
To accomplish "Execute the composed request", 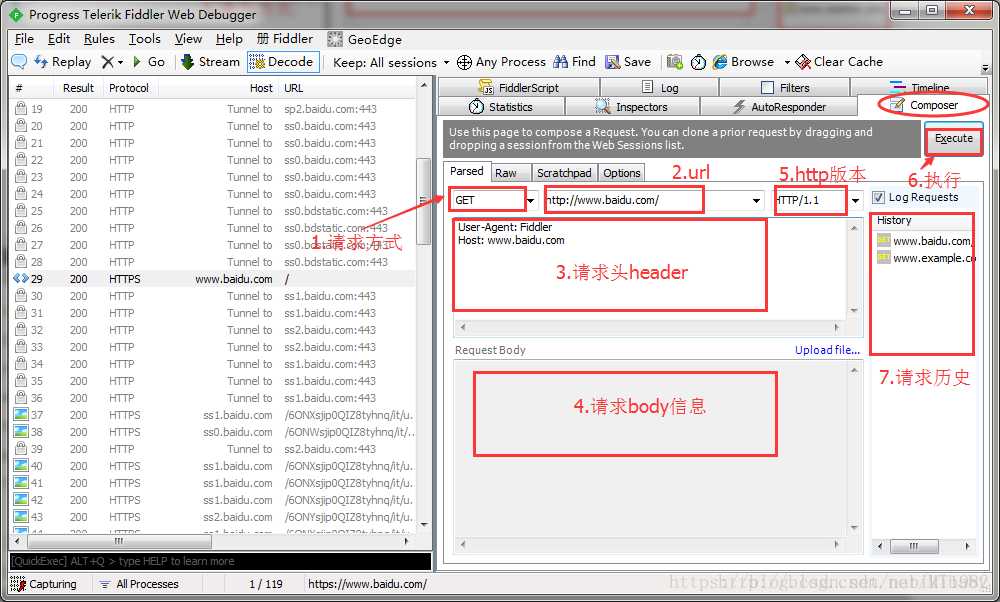I will (x=953, y=138).
